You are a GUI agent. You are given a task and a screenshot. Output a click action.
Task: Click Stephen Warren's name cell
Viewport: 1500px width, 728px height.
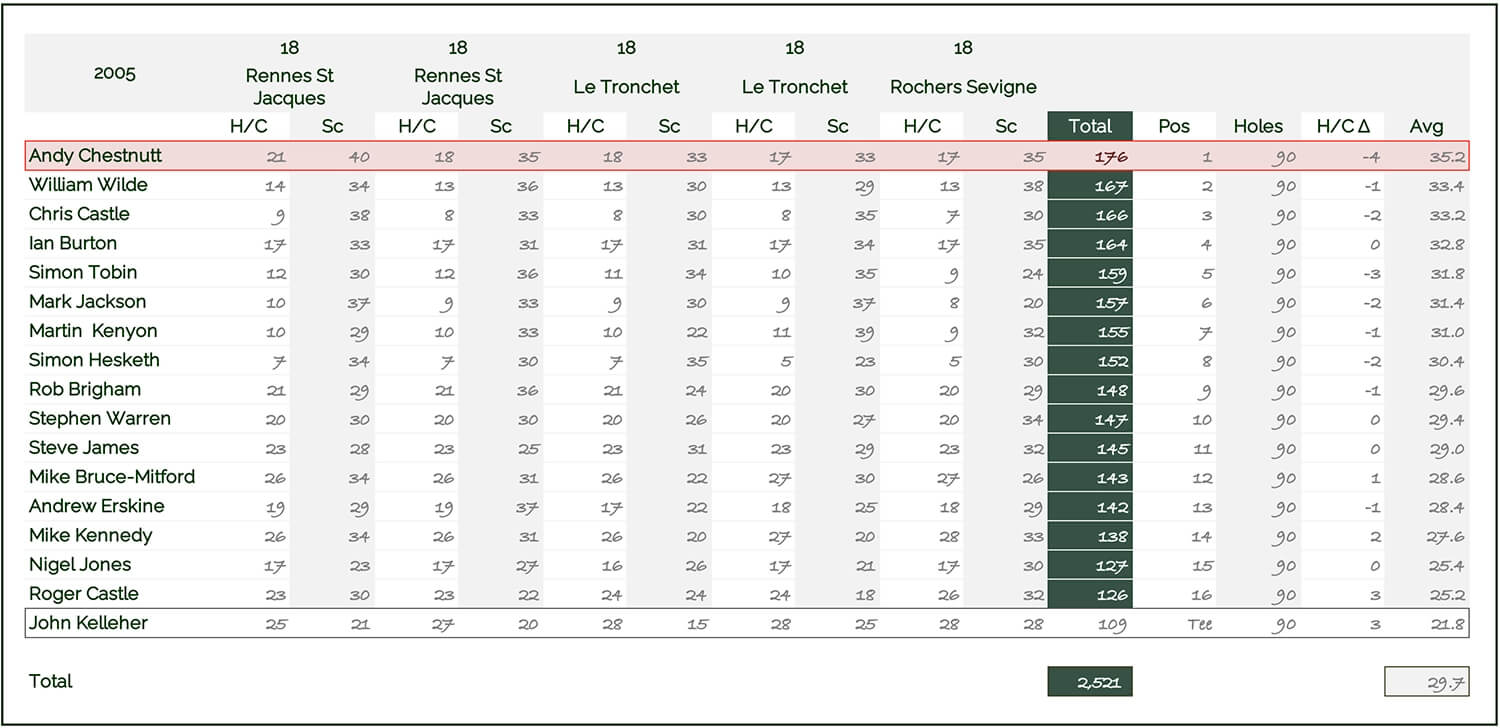click(100, 418)
